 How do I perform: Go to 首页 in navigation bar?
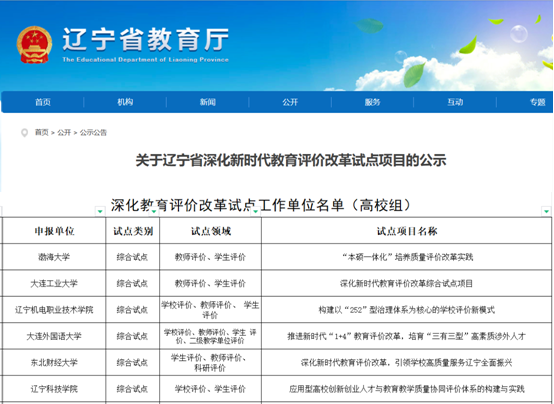(43, 102)
